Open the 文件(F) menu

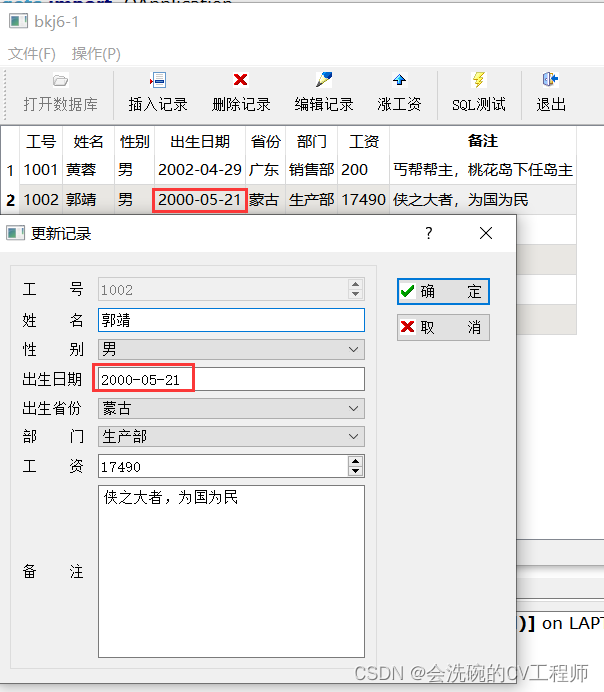[x=32, y=54]
